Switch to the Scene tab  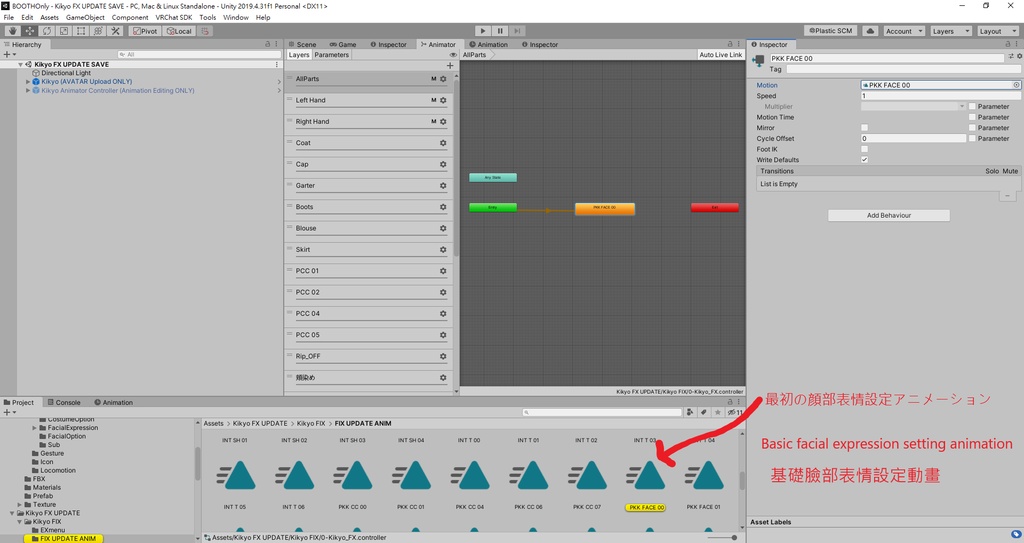tap(302, 44)
